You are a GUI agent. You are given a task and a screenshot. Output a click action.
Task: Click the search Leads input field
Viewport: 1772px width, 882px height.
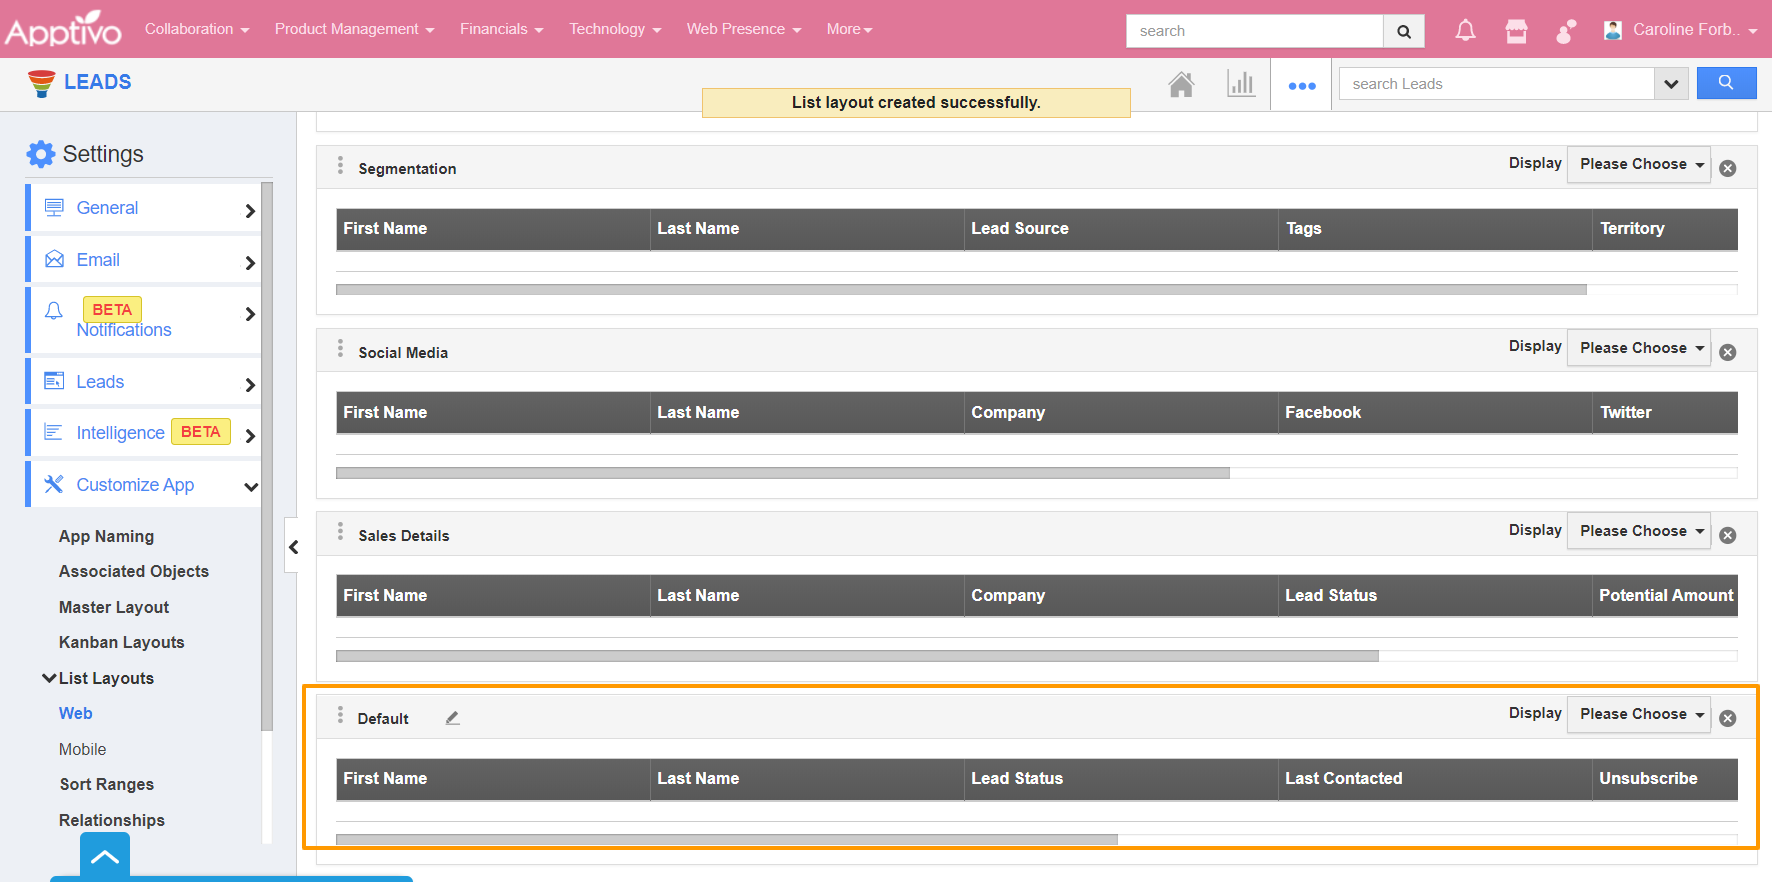[x=1496, y=84]
